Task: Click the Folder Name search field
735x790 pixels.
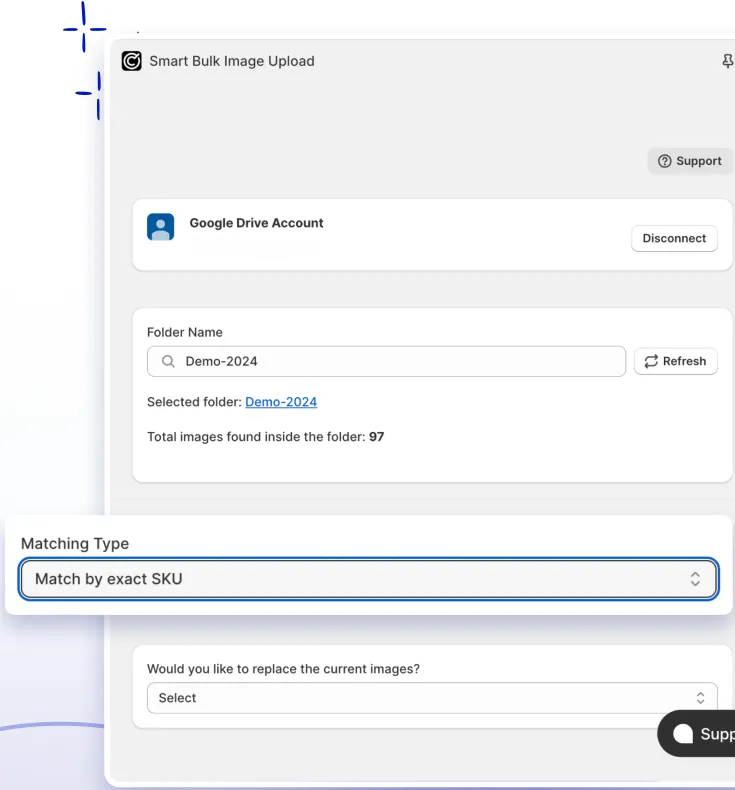Action: pyautogui.click(x=386, y=361)
